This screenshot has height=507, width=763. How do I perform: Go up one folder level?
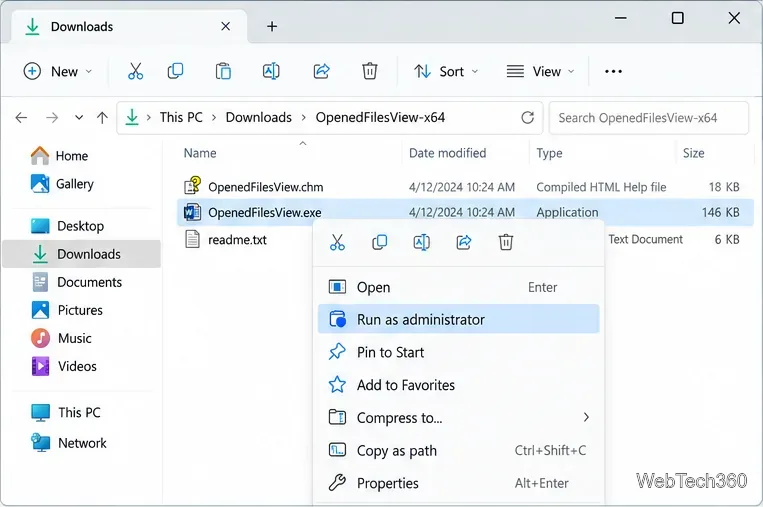[102, 117]
